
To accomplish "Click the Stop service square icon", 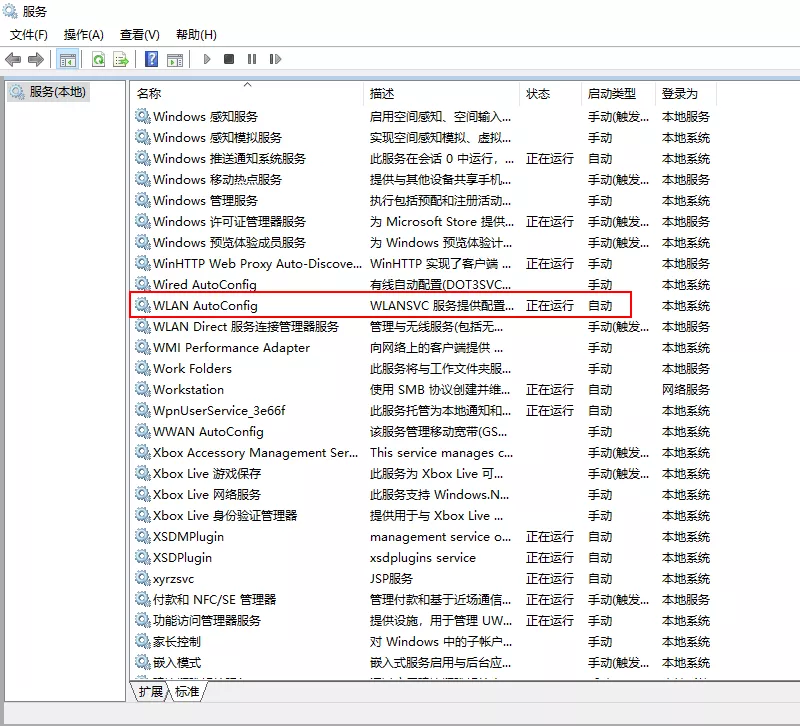I will click(x=229, y=59).
